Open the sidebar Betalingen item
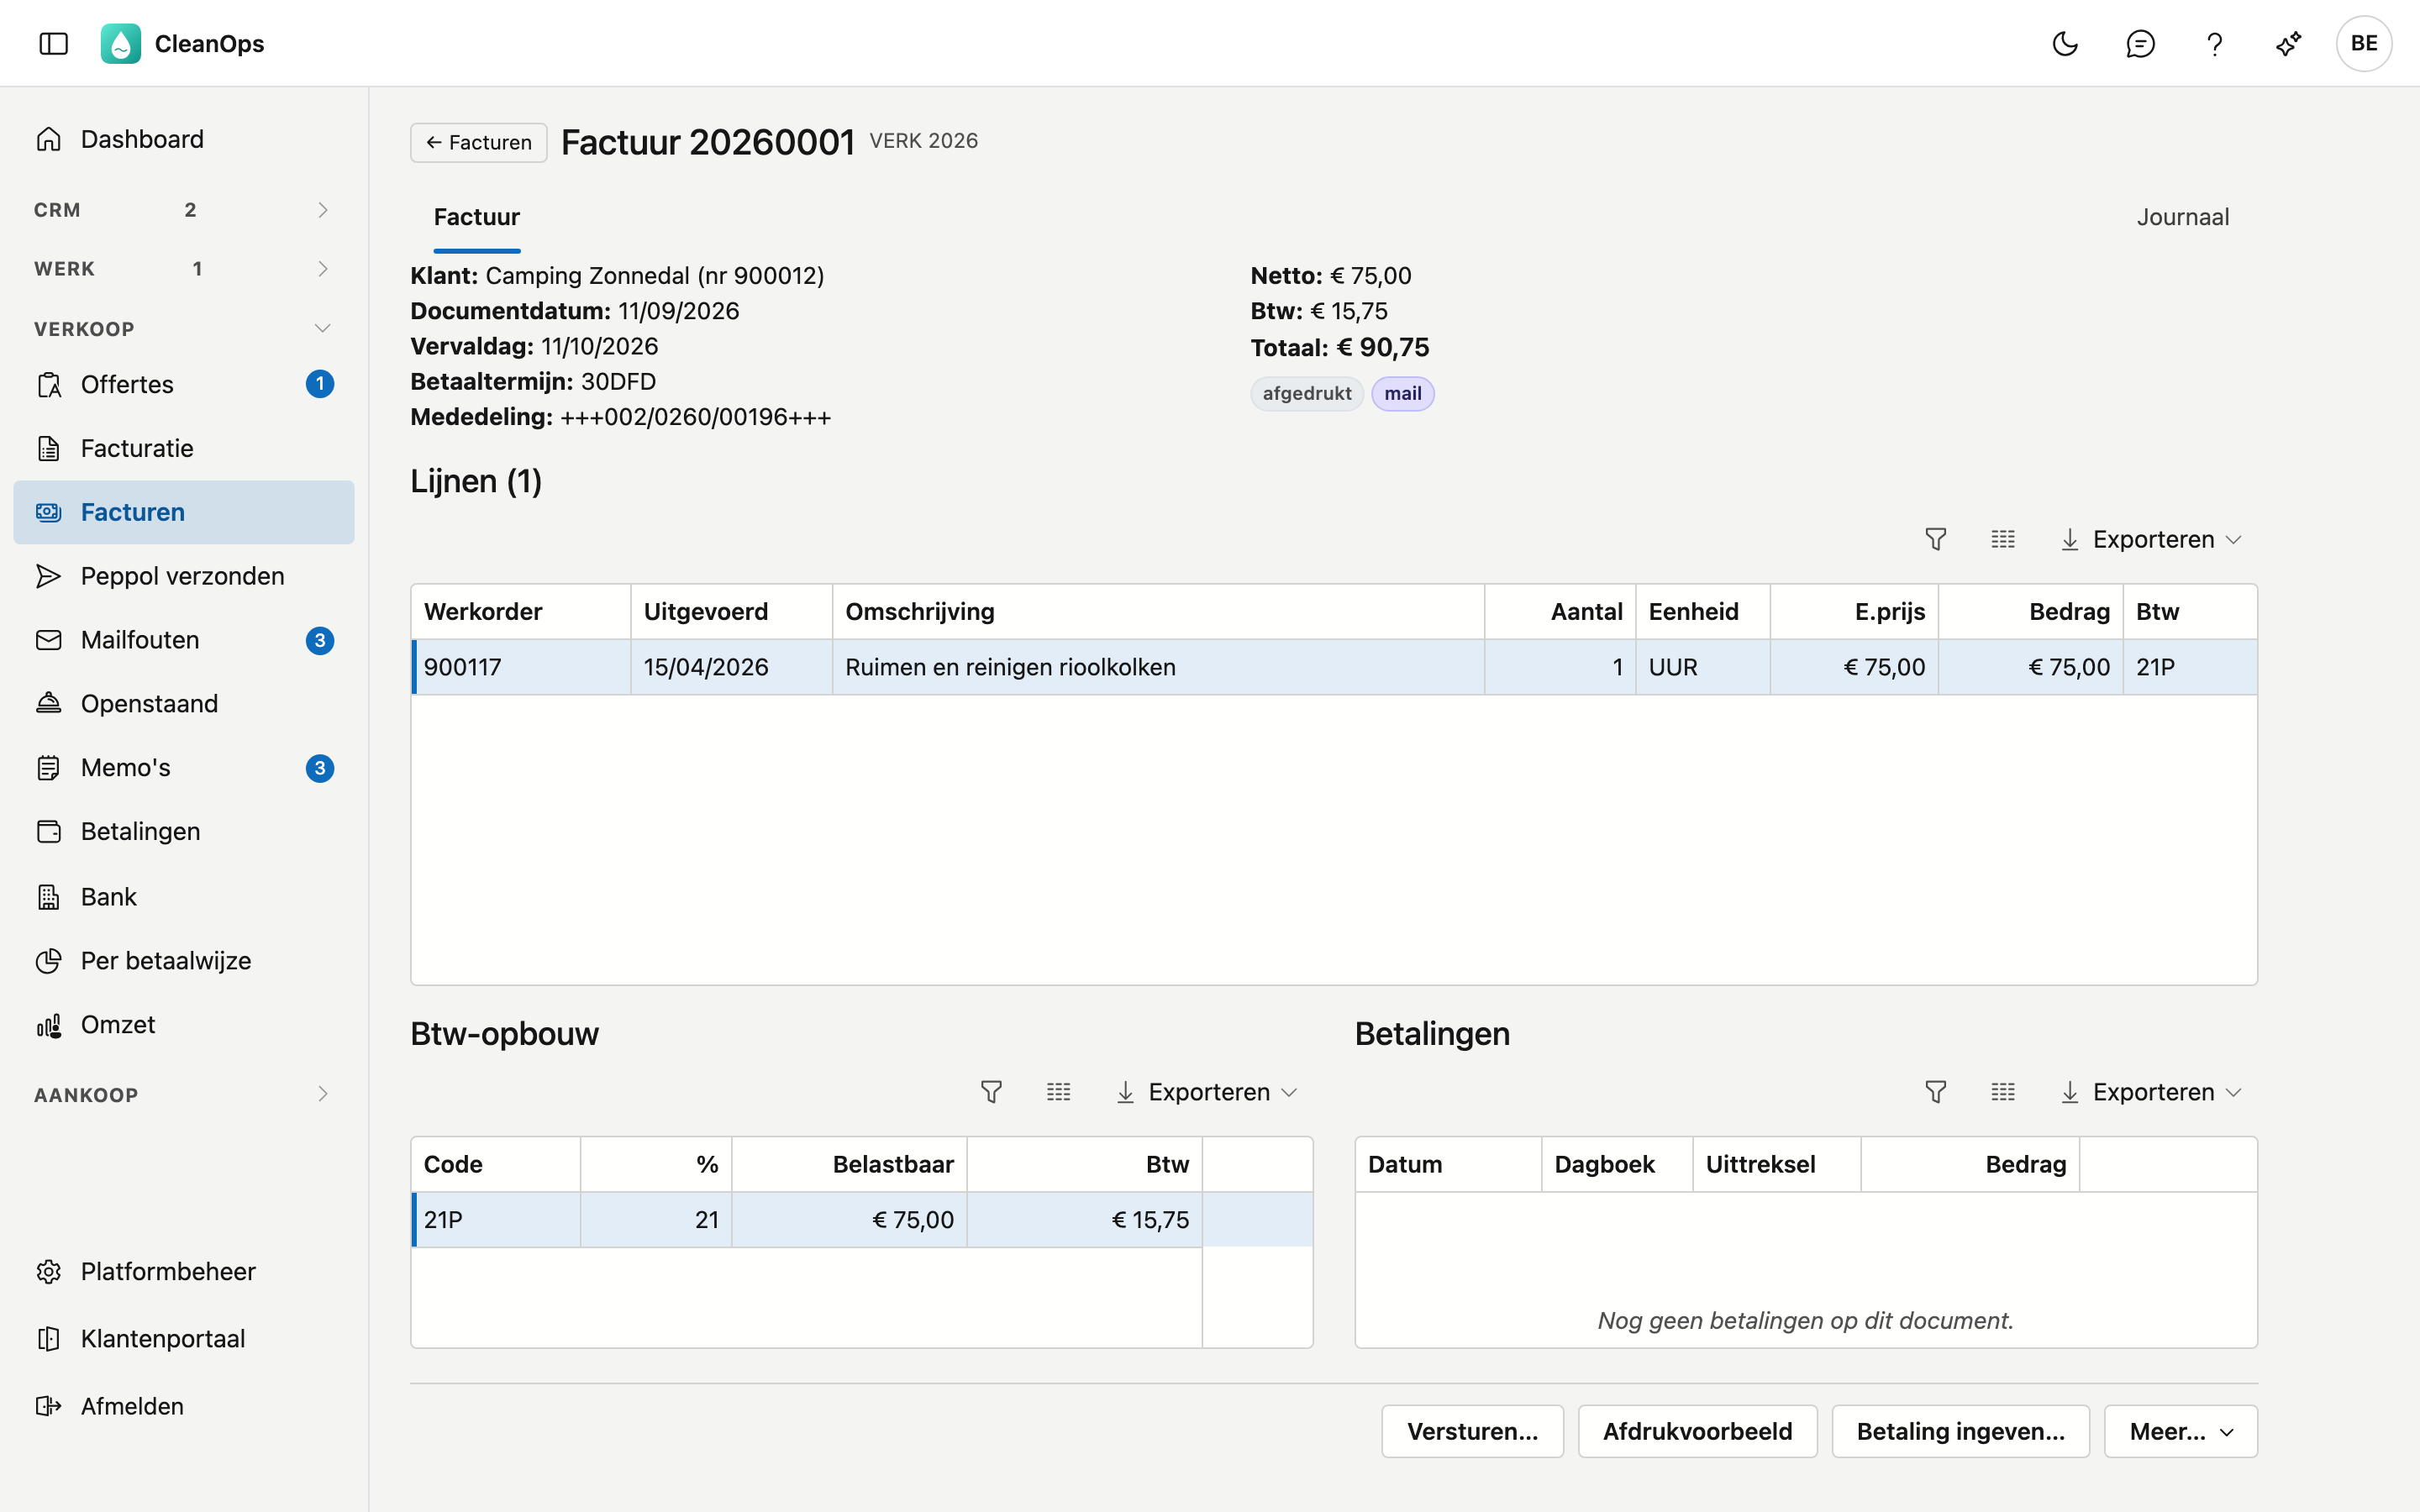 point(184,832)
